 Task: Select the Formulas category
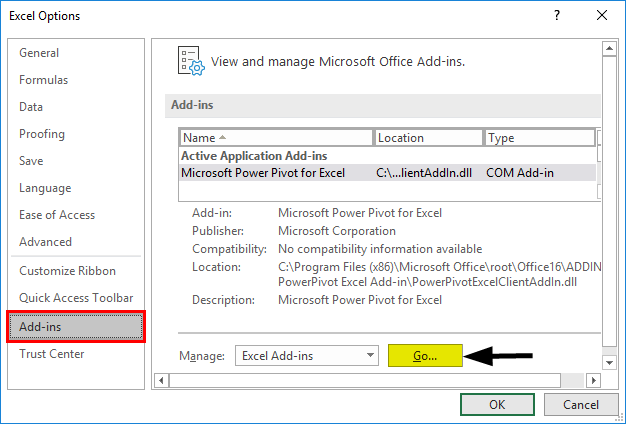(76, 80)
